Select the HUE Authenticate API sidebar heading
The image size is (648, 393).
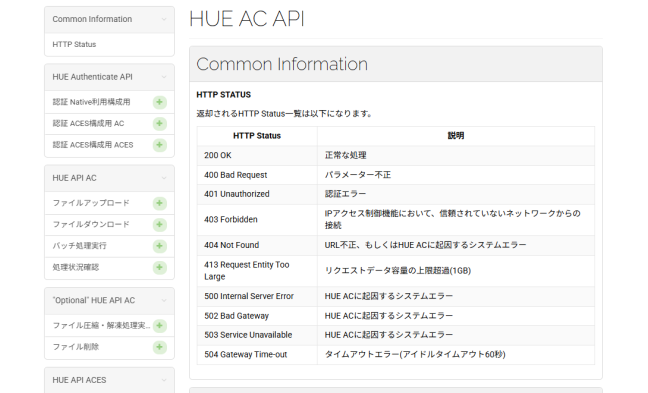[x=92, y=77]
